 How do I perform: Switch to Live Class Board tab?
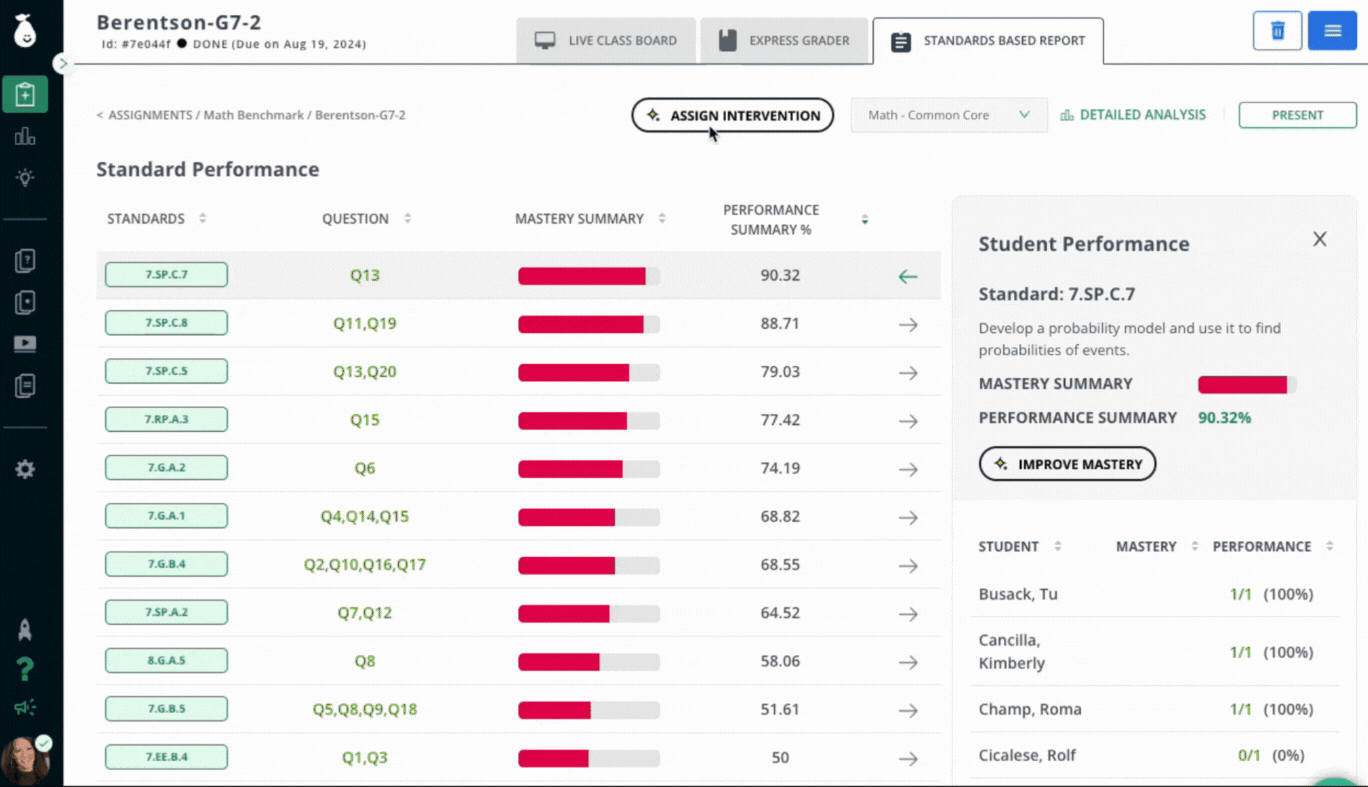(606, 41)
